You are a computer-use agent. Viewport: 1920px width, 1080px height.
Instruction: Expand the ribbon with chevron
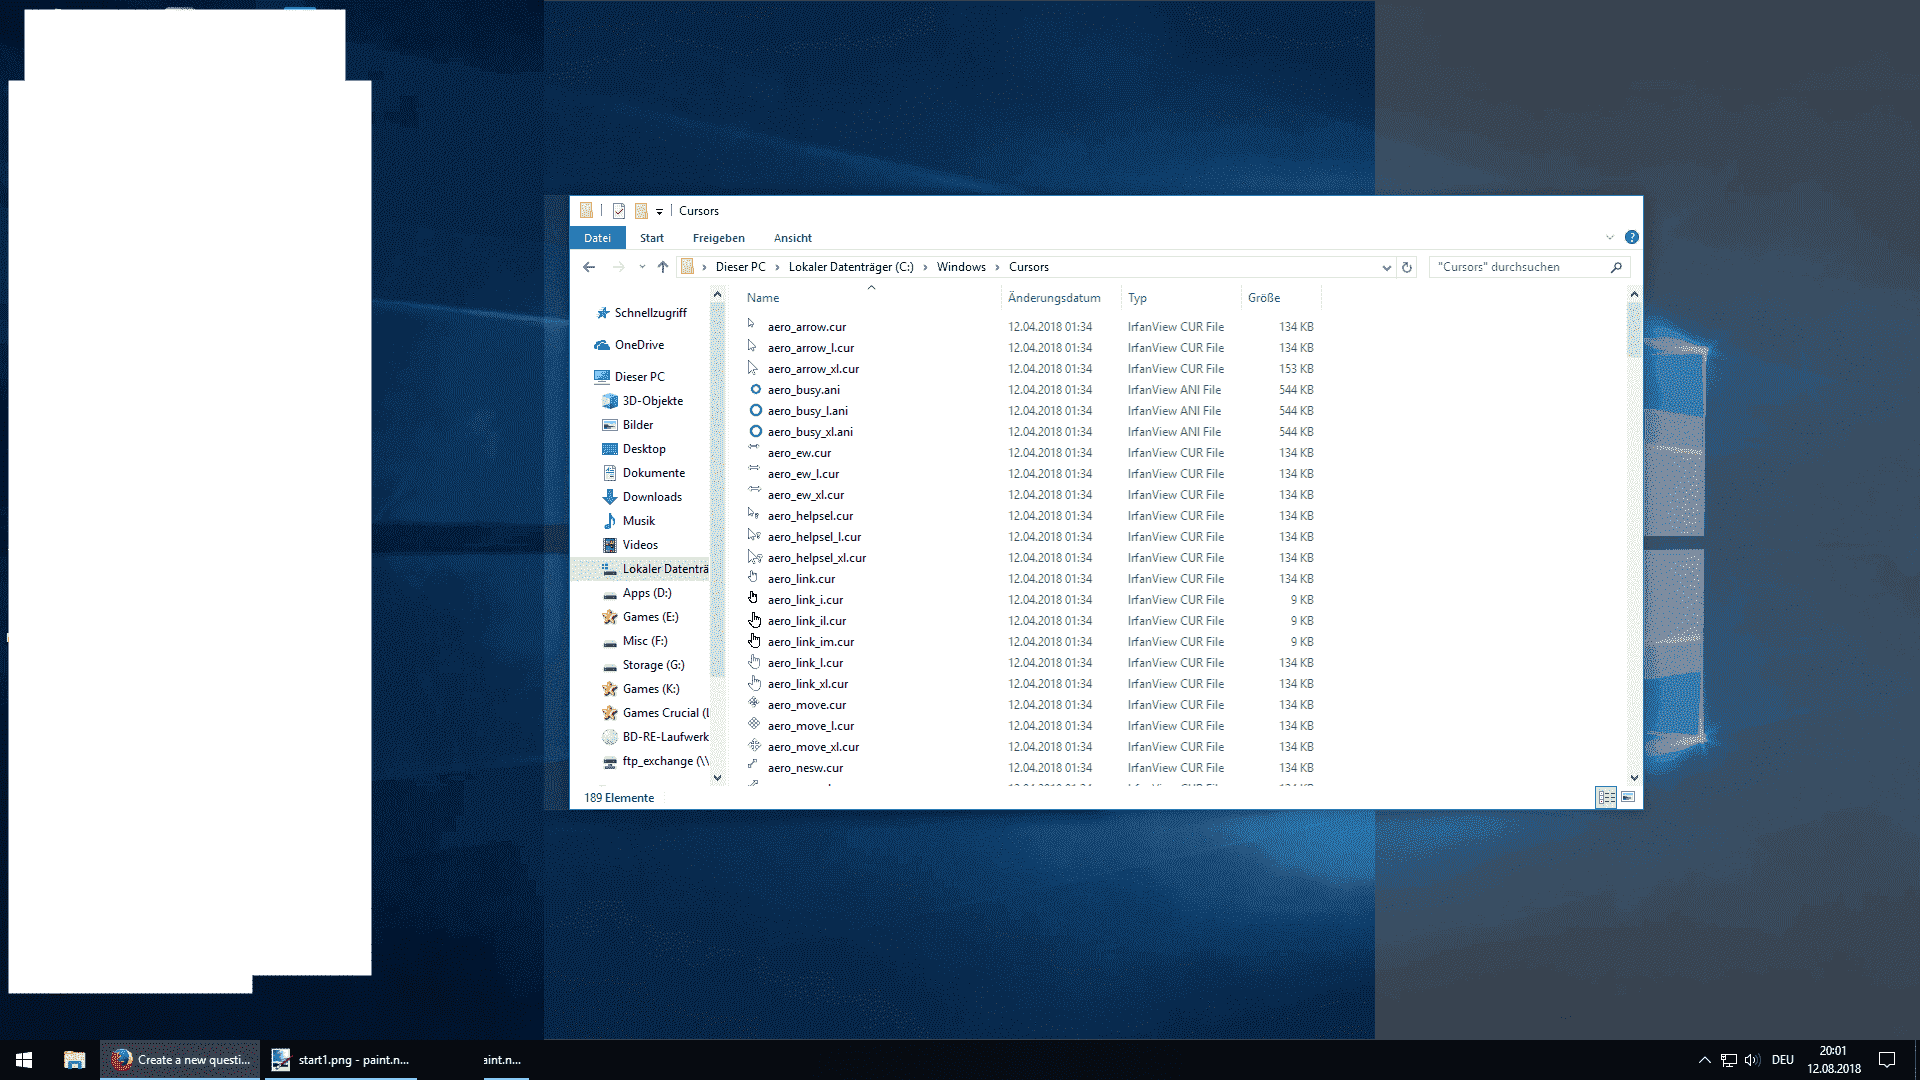(x=1610, y=237)
